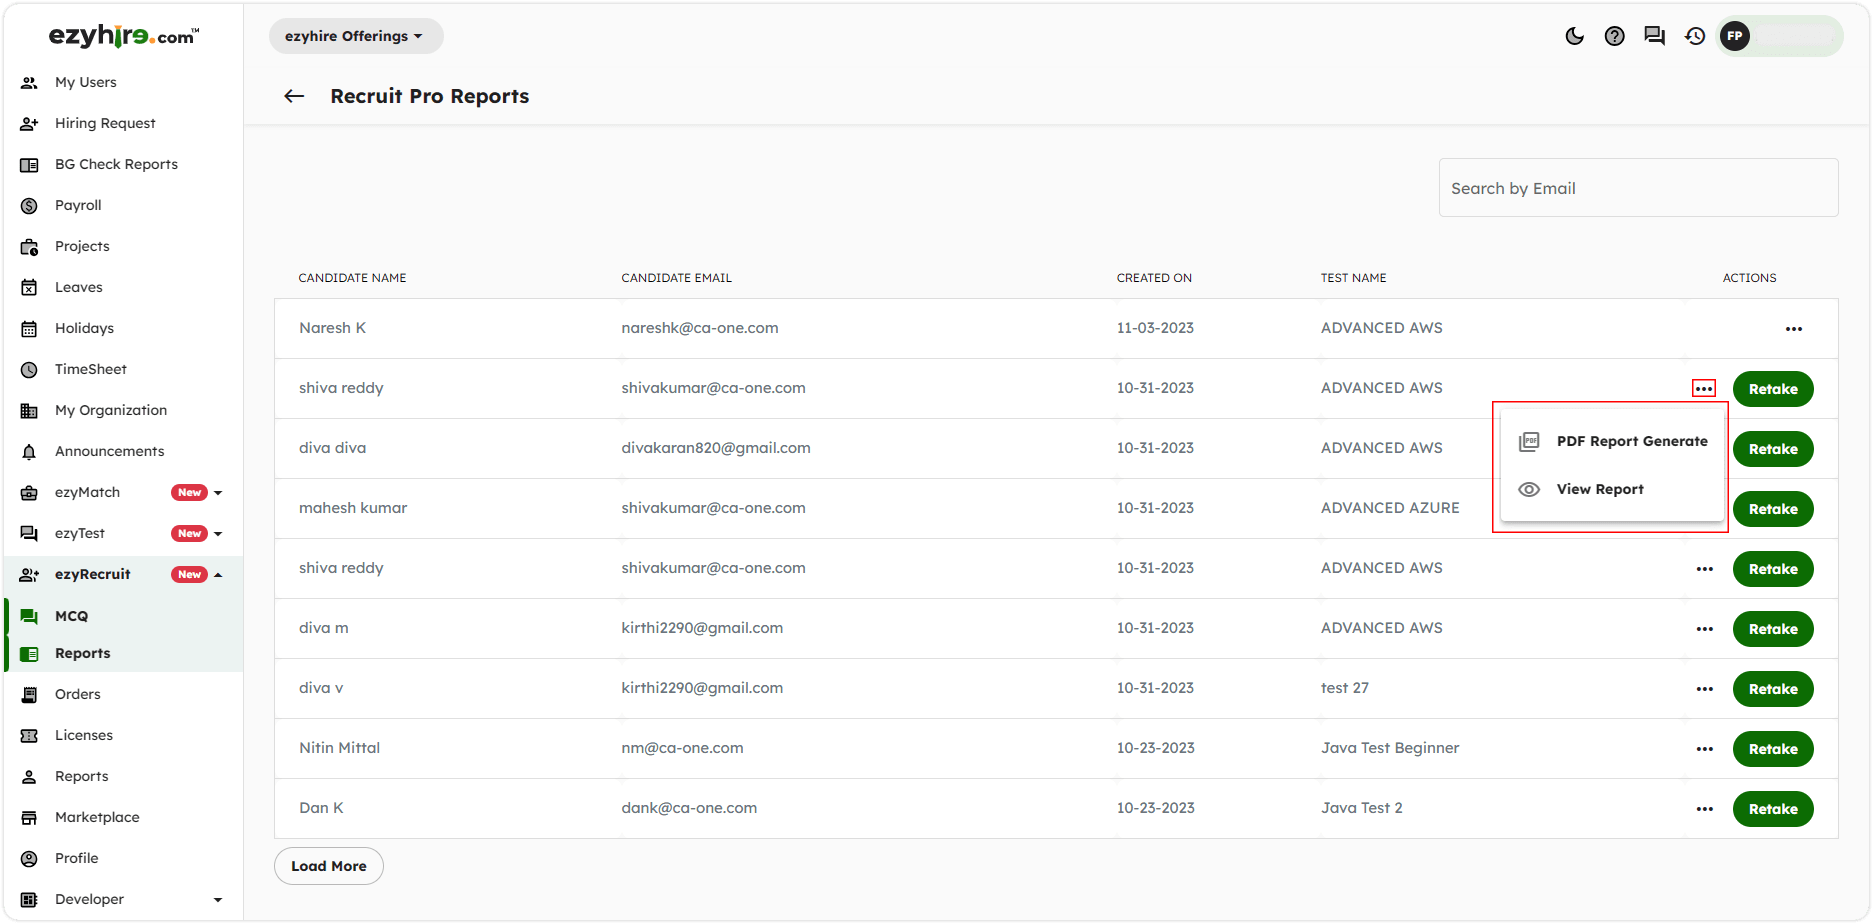Click ADVANCED AZURE test name
This screenshot has width=1873, height=924.
(x=1390, y=508)
